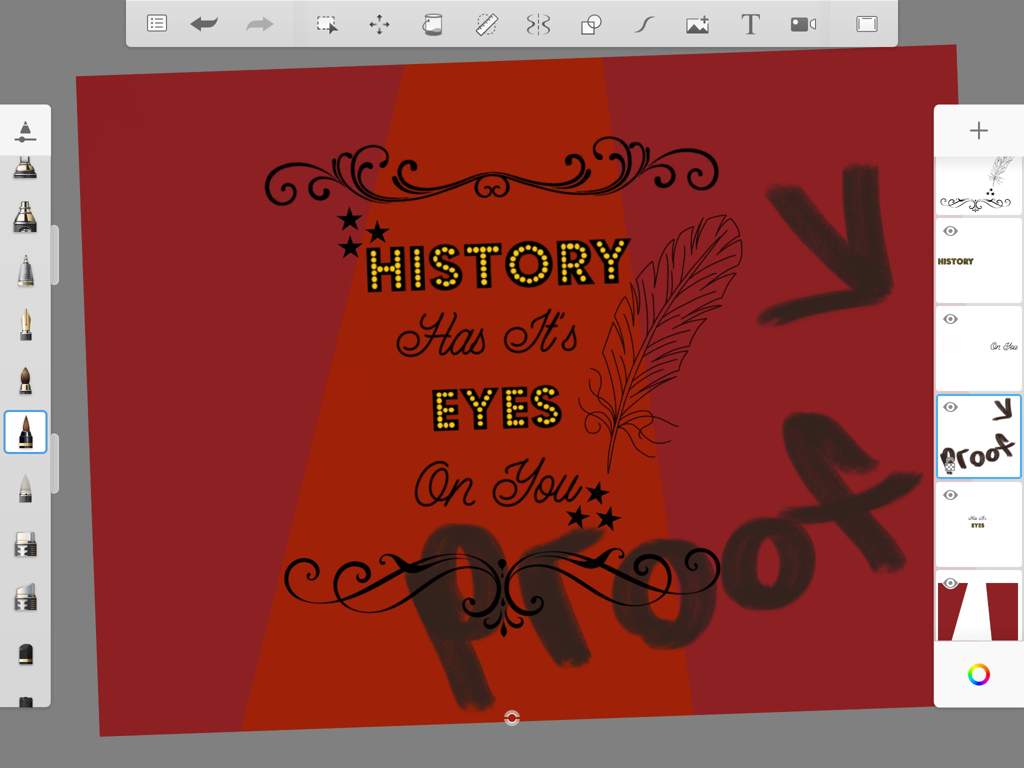This screenshot has height=768, width=1024.
Task: Activate the Predictive Stroke tool
Action: (644, 24)
